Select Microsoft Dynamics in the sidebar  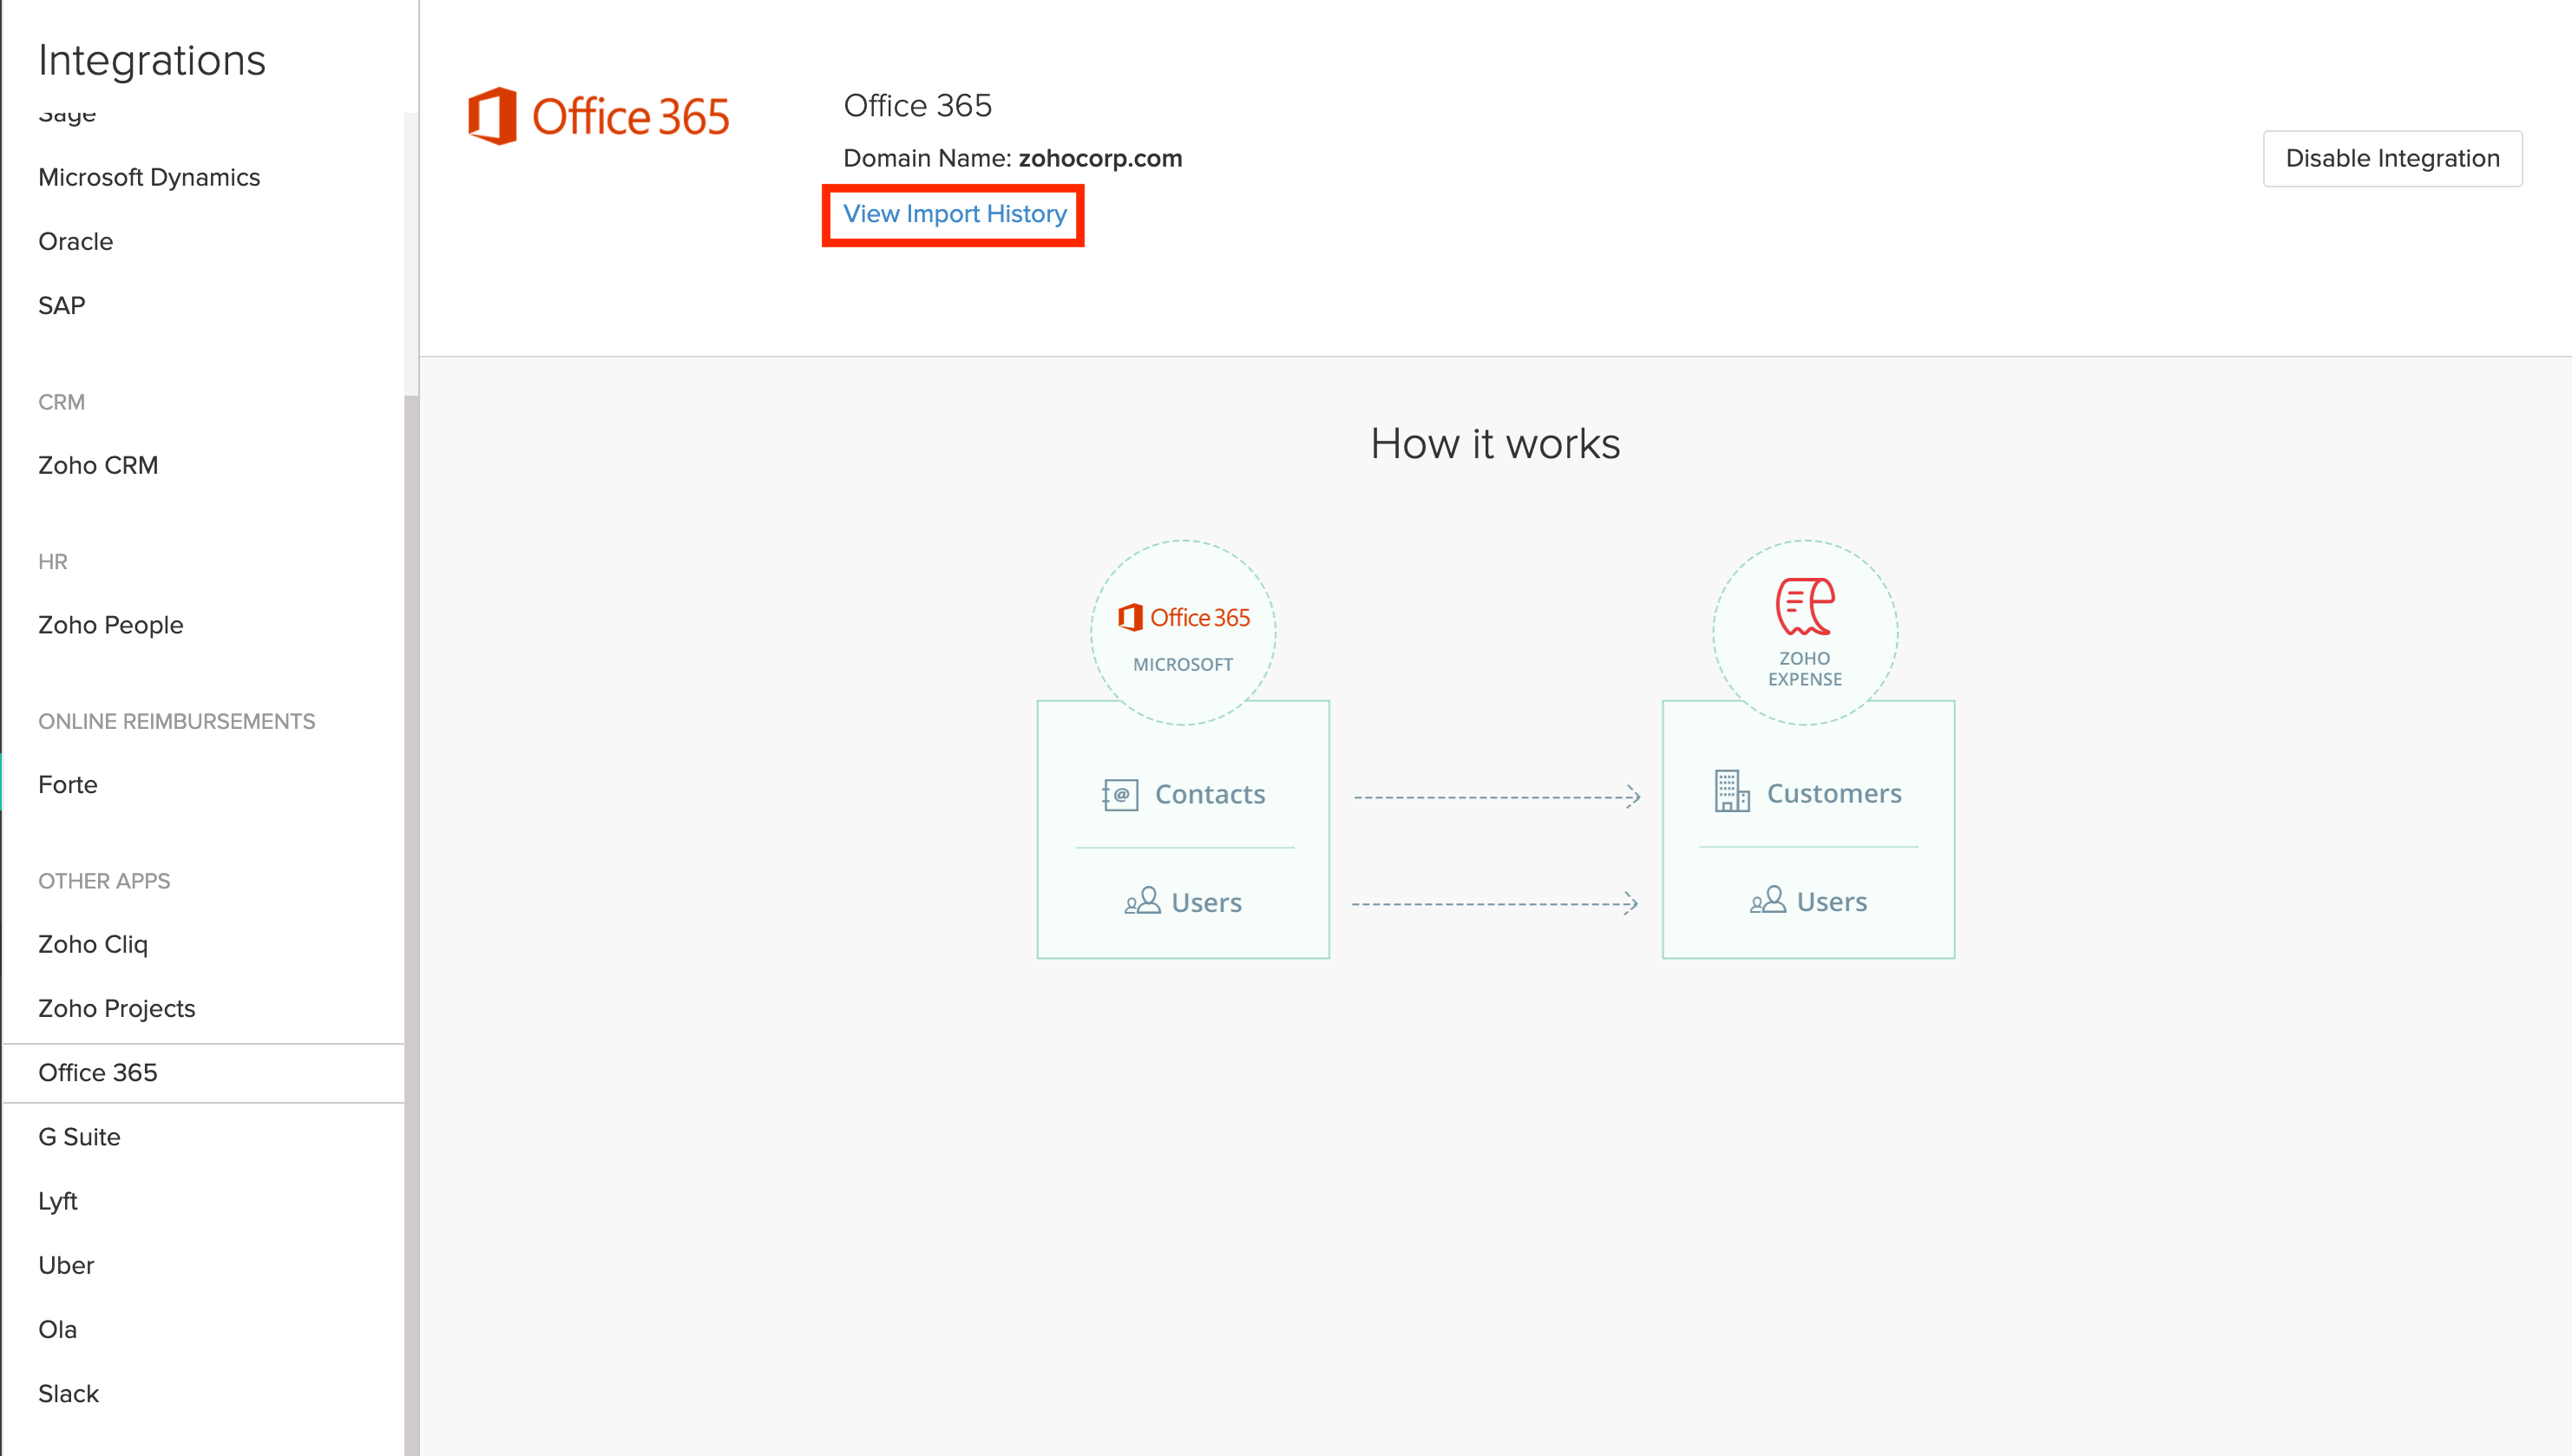tap(149, 177)
